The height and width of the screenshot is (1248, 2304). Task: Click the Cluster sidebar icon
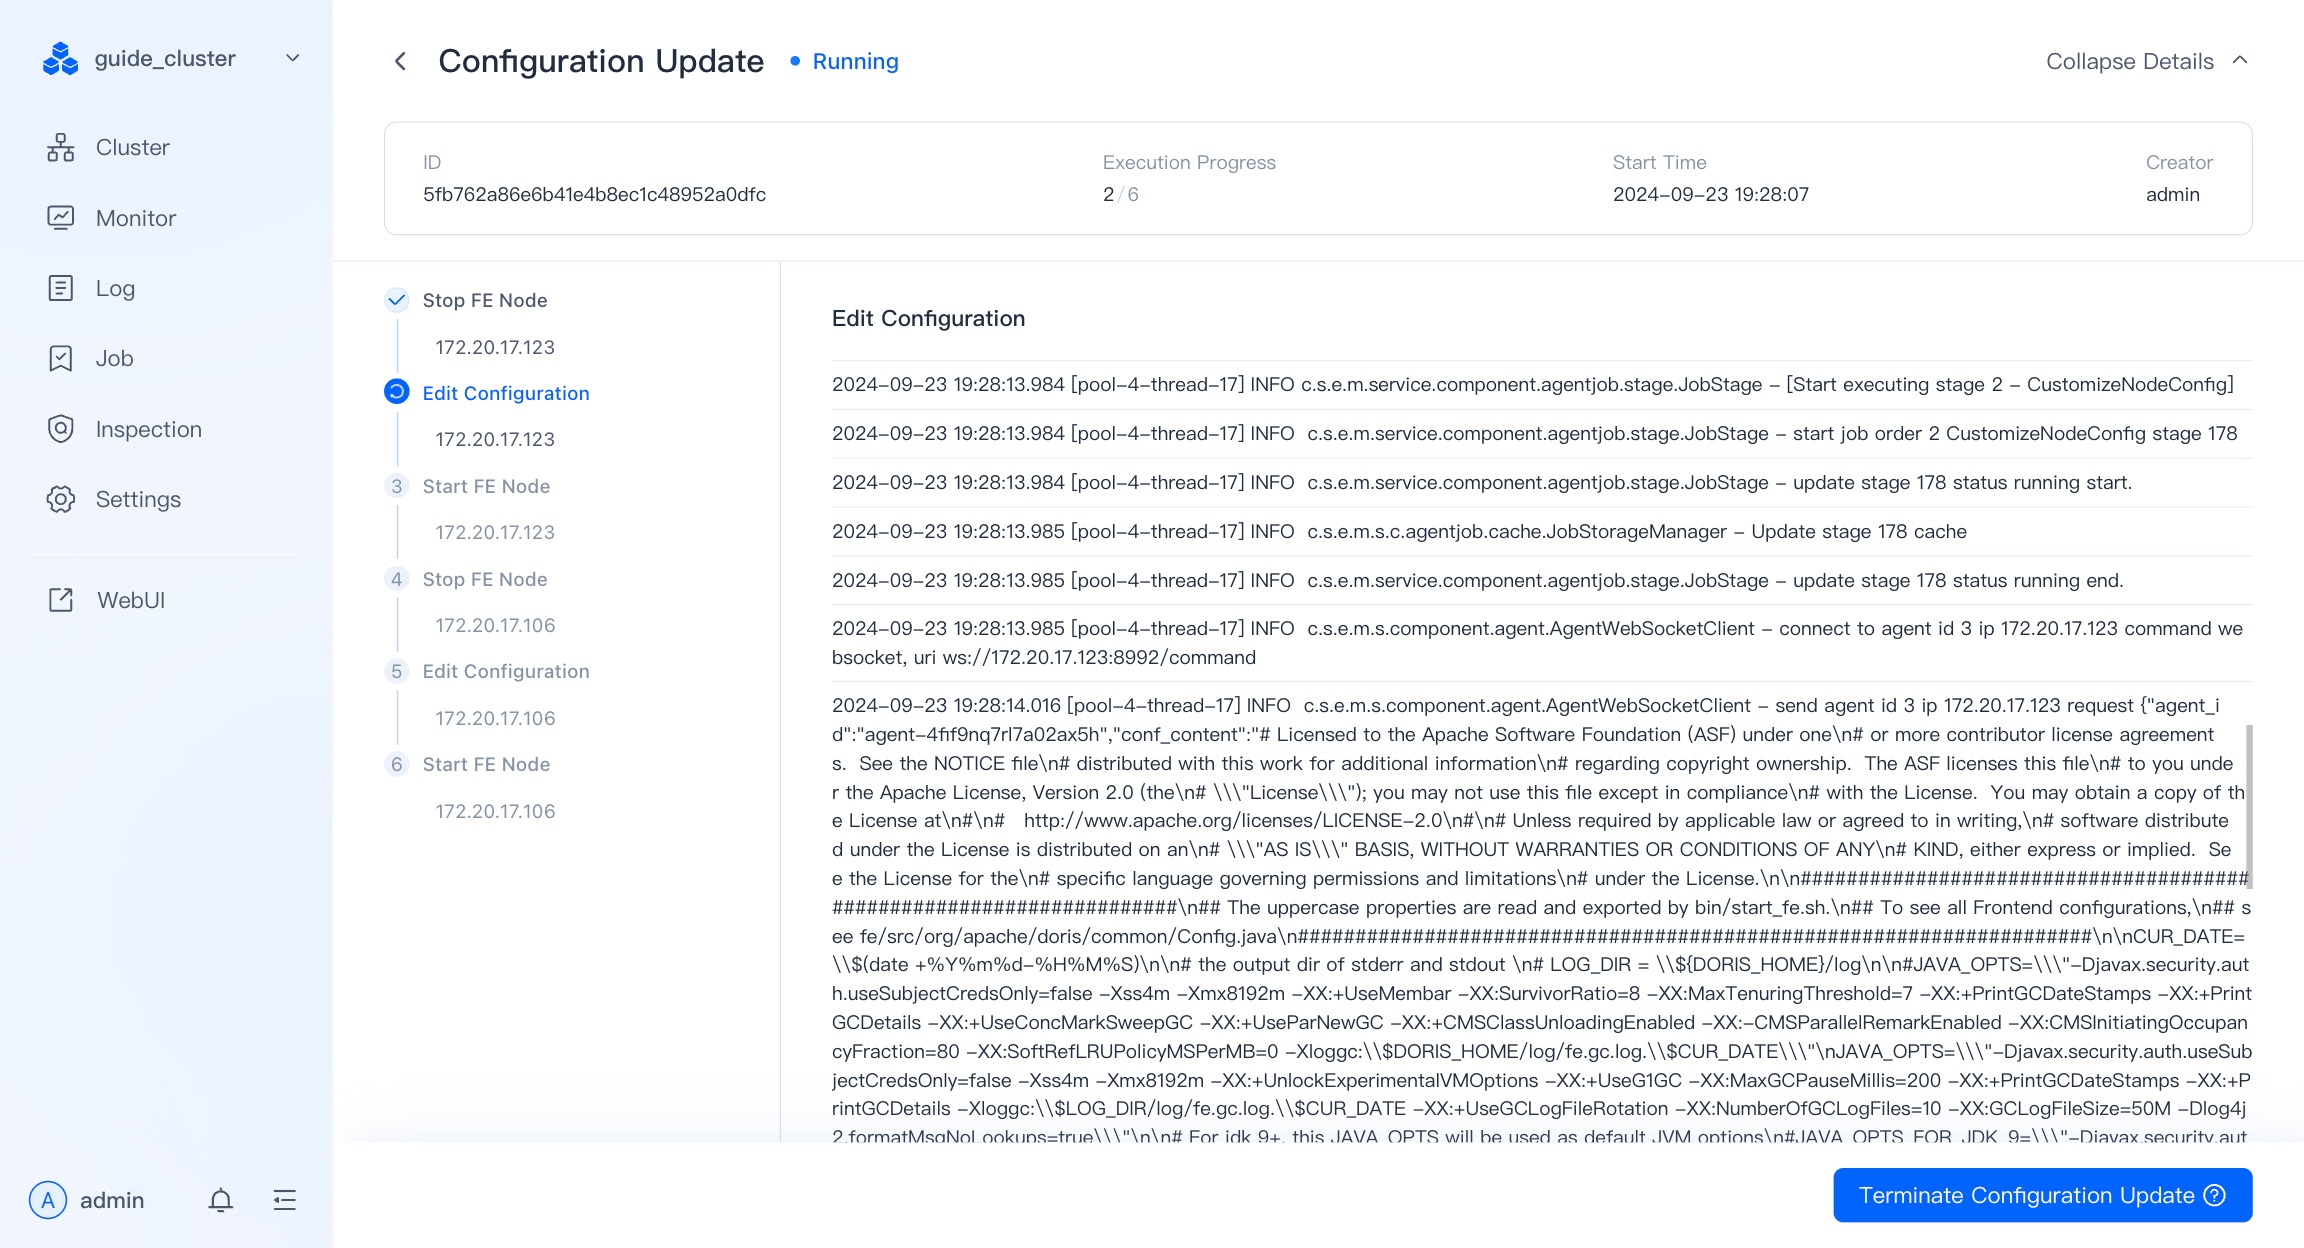pos(61,147)
